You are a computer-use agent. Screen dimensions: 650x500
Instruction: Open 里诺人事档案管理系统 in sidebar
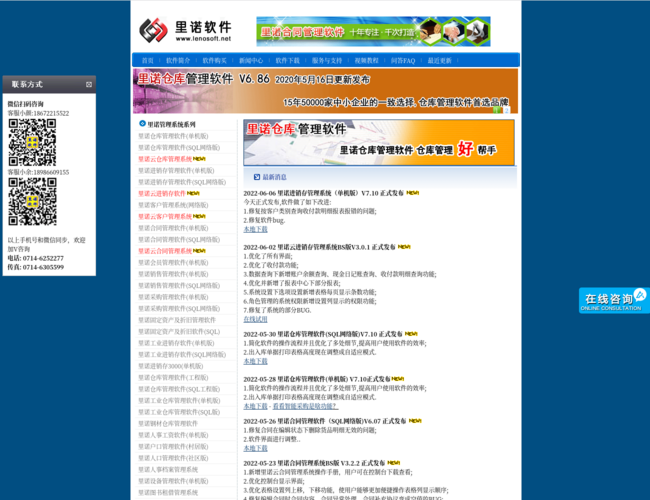(168, 470)
